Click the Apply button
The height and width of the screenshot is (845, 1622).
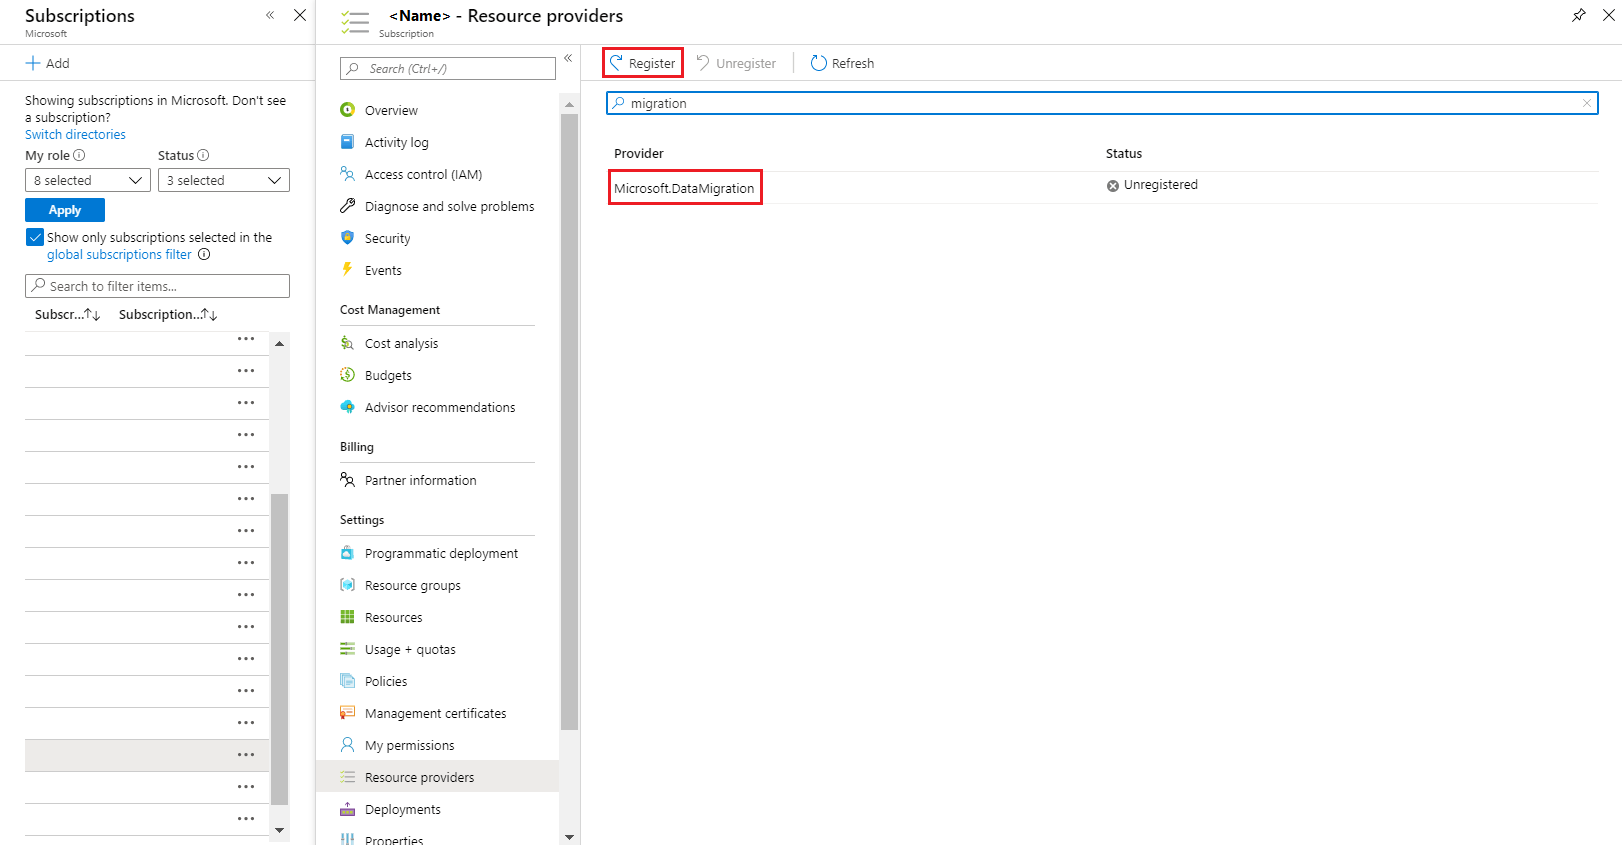pyautogui.click(x=65, y=210)
